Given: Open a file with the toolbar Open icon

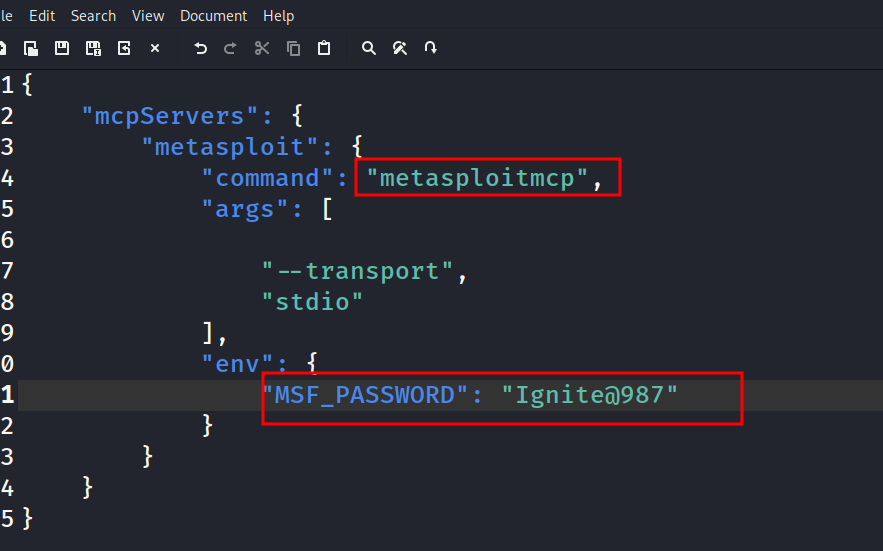Looking at the screenshot, I should [x=31, y=48].
